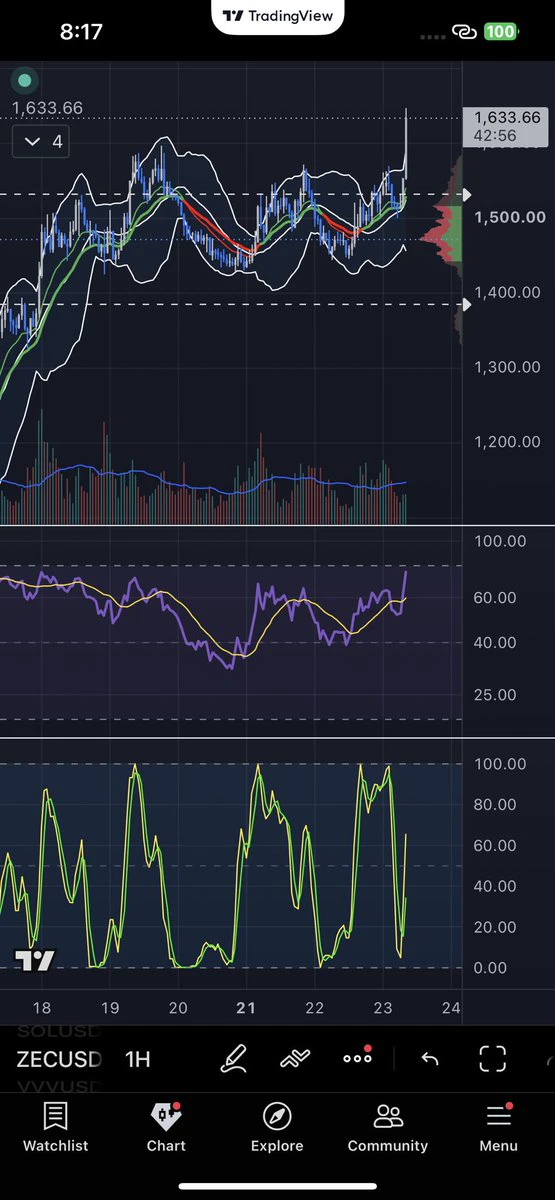Tap the battery indicator in status bar
This screenshot has height=1200, width=555.
pyautogui.click(x=501, y=32)
